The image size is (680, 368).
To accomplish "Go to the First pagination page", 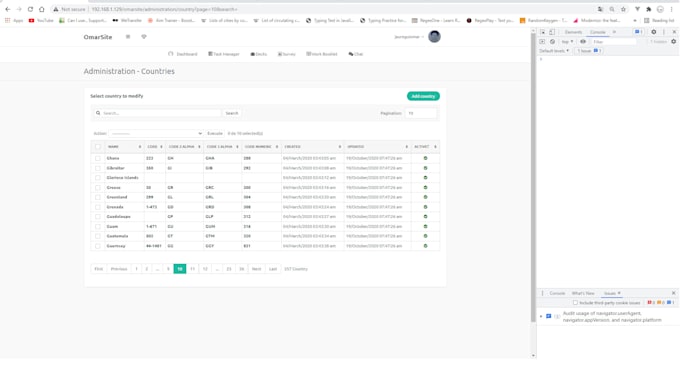I will [99, 269].
